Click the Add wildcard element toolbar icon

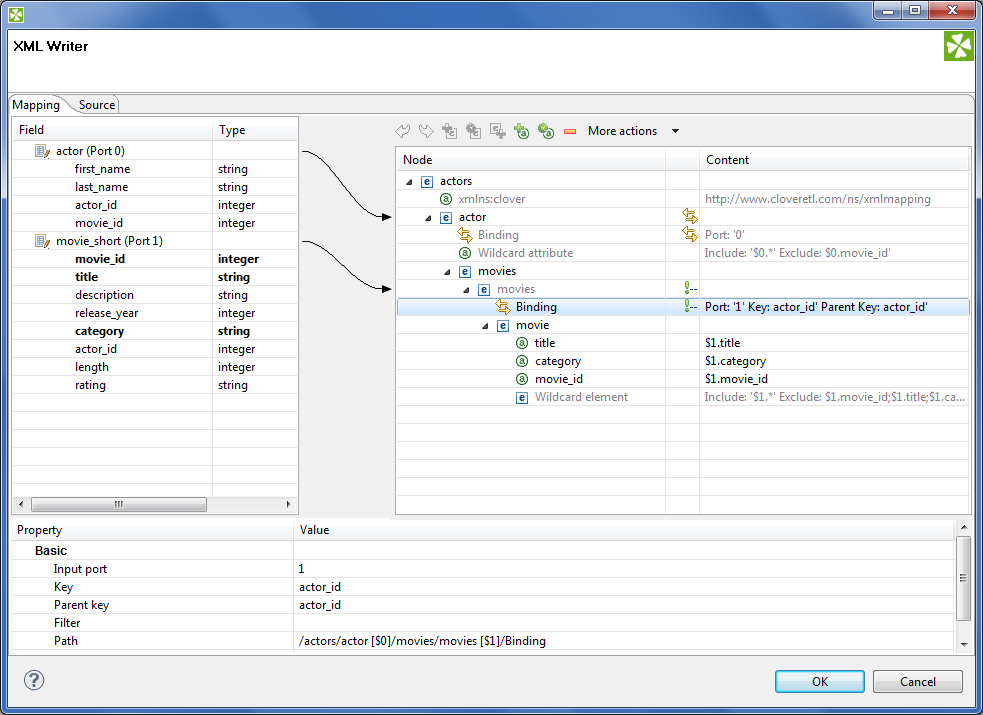coord(473,130)
